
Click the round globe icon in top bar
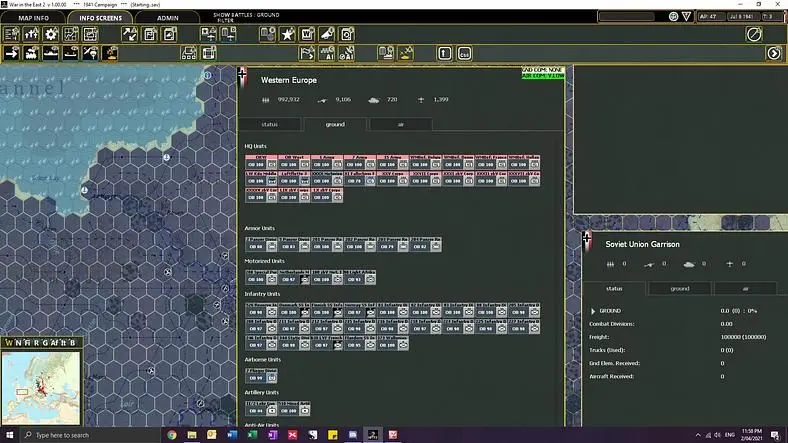(673, 17)
